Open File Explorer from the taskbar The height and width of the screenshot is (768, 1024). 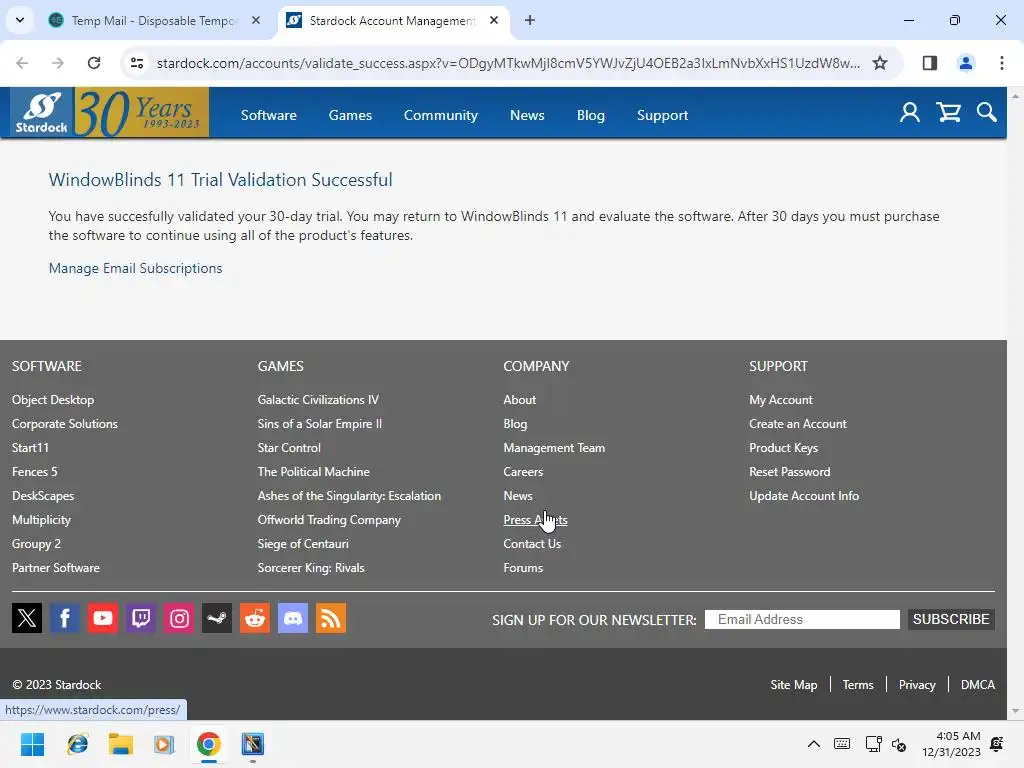point(121,744)
